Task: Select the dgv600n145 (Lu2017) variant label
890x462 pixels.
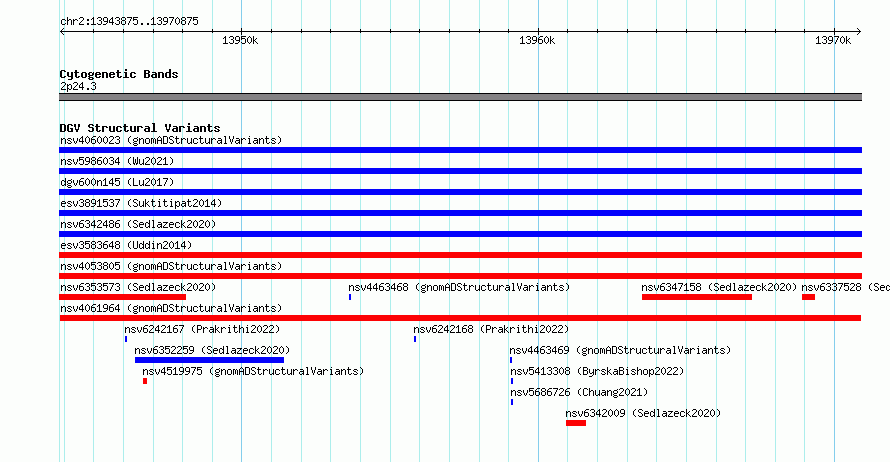Action: [117, 182]
